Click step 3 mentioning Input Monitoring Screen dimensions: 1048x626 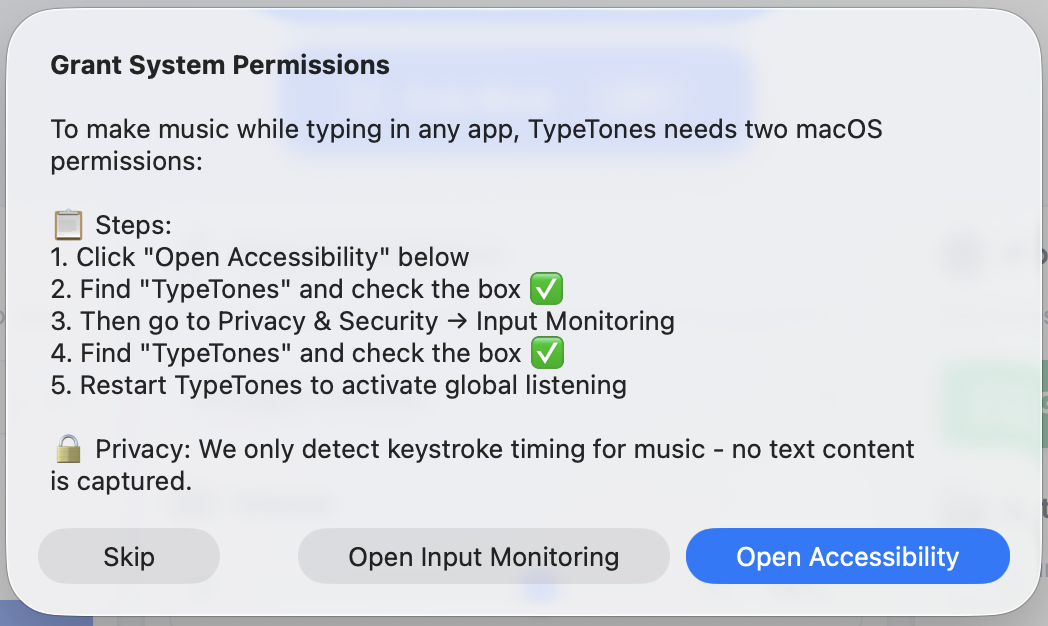pyautogui.click(x=362, y=321)
